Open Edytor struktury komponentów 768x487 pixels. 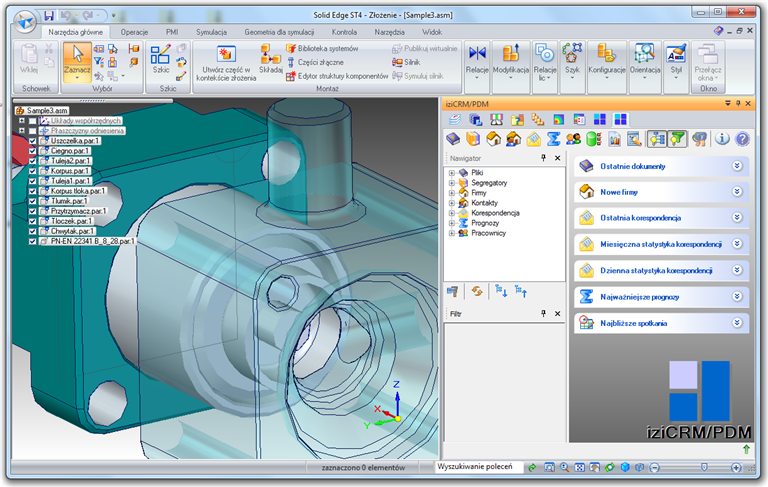point(337,76)
